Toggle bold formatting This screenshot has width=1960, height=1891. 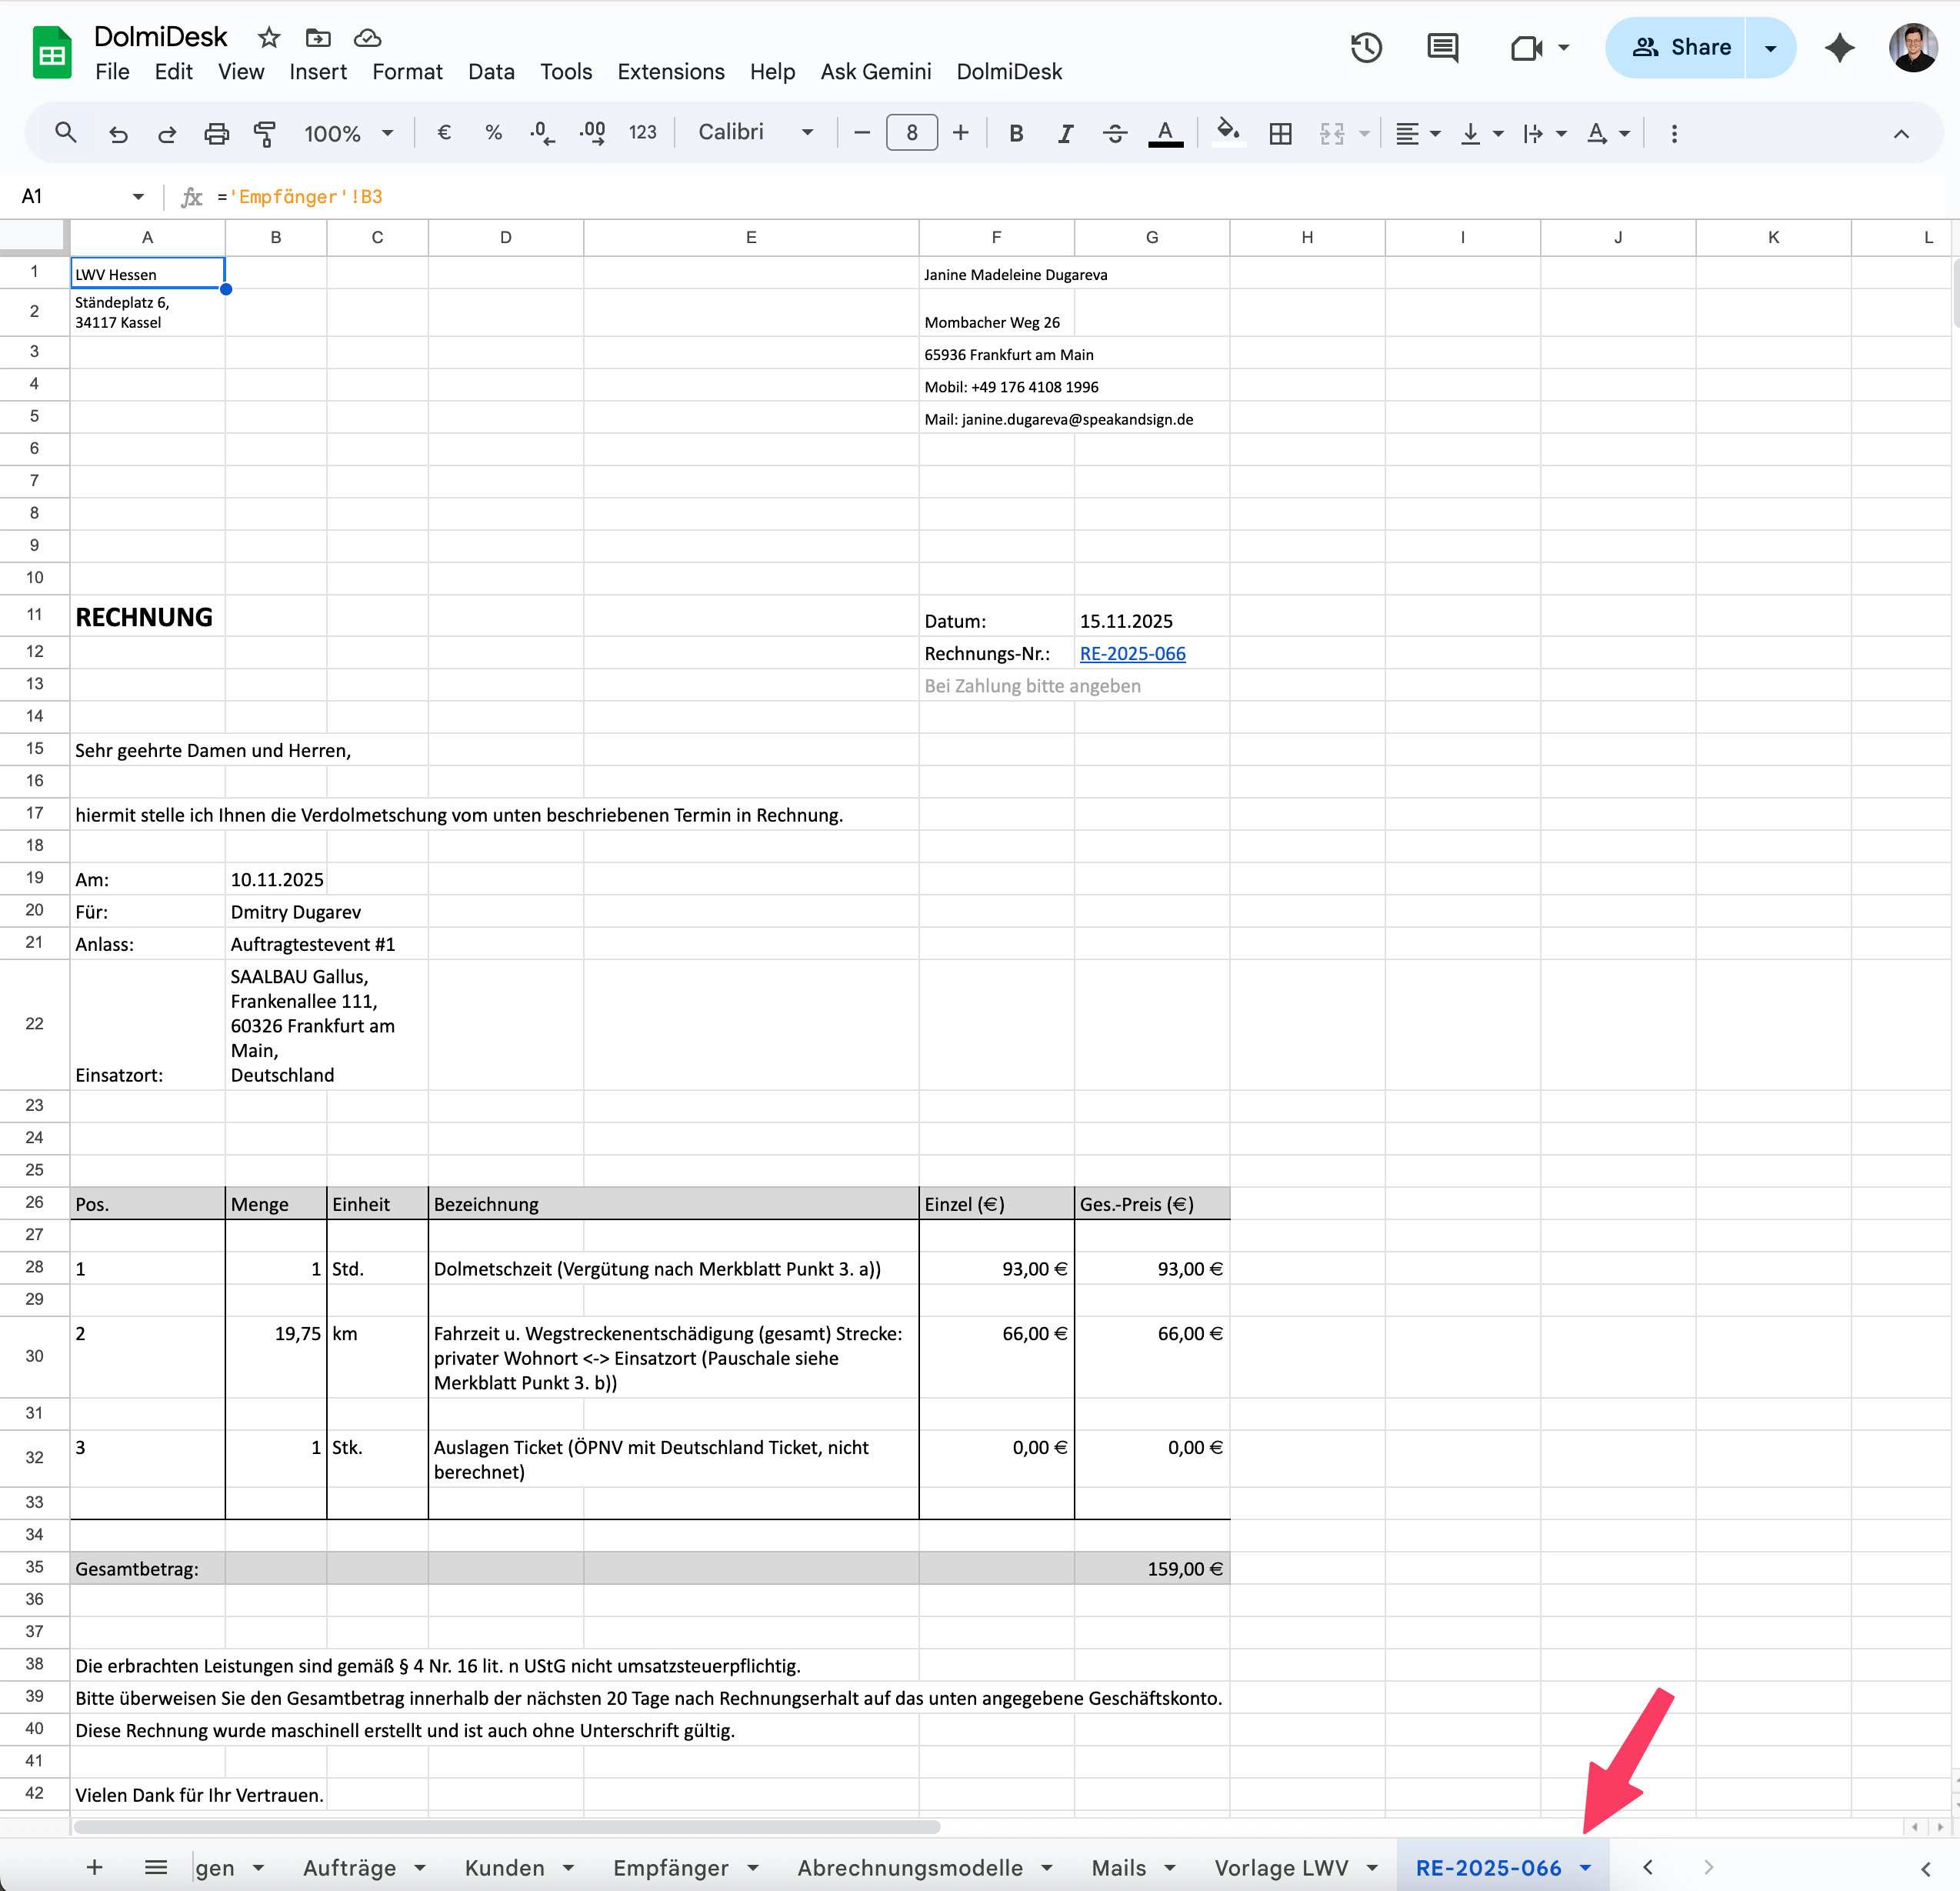(x=1016, y=133)
